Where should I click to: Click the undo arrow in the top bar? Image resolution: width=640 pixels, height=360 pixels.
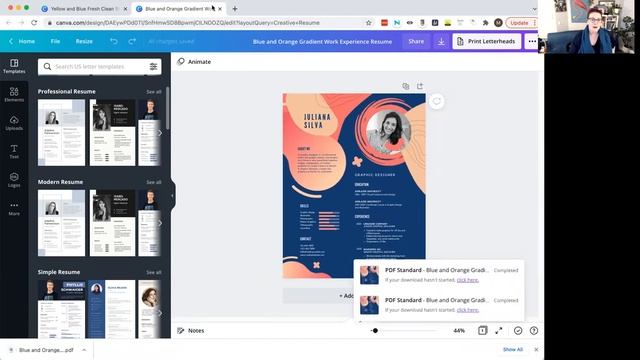tap(114, 41)
